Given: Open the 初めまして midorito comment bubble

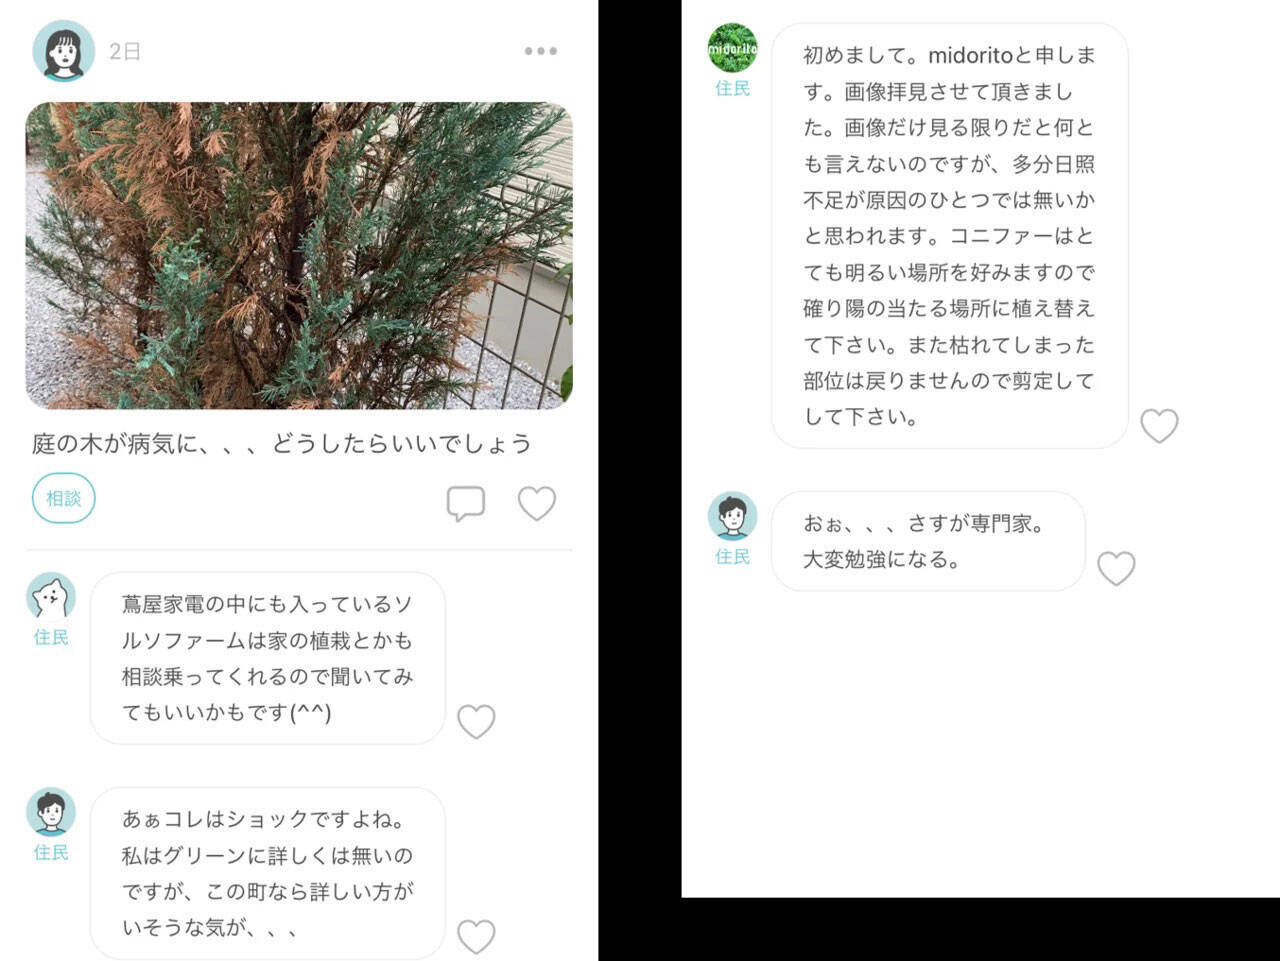Looking at the screenshot, I should 950,236.
